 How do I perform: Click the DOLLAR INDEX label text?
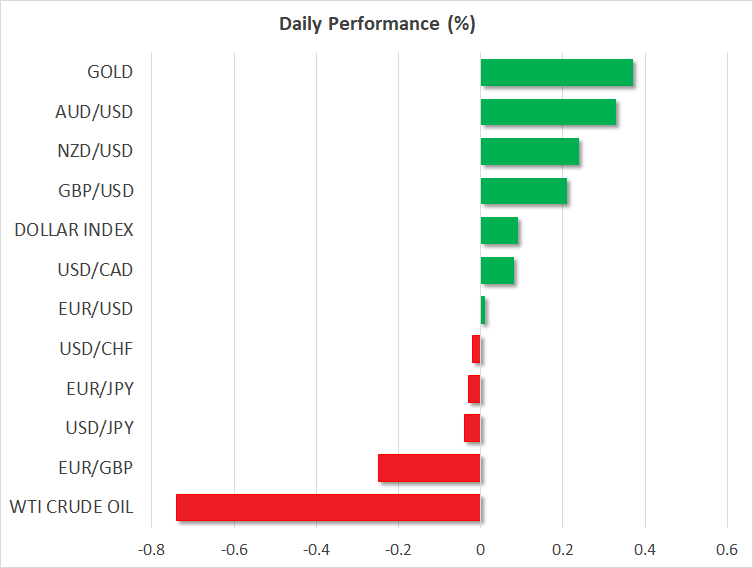tap(74, 231)
